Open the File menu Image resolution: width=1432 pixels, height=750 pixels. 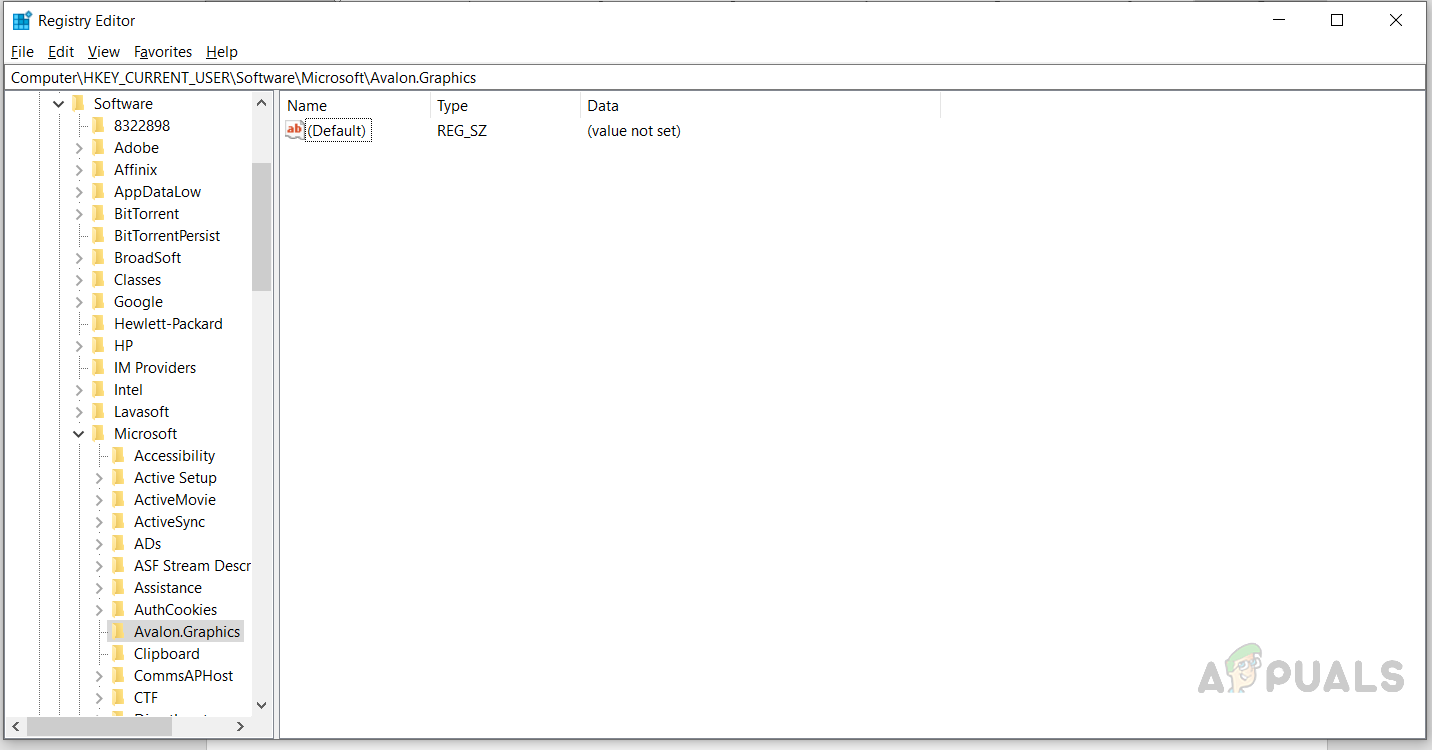[22, 52]
